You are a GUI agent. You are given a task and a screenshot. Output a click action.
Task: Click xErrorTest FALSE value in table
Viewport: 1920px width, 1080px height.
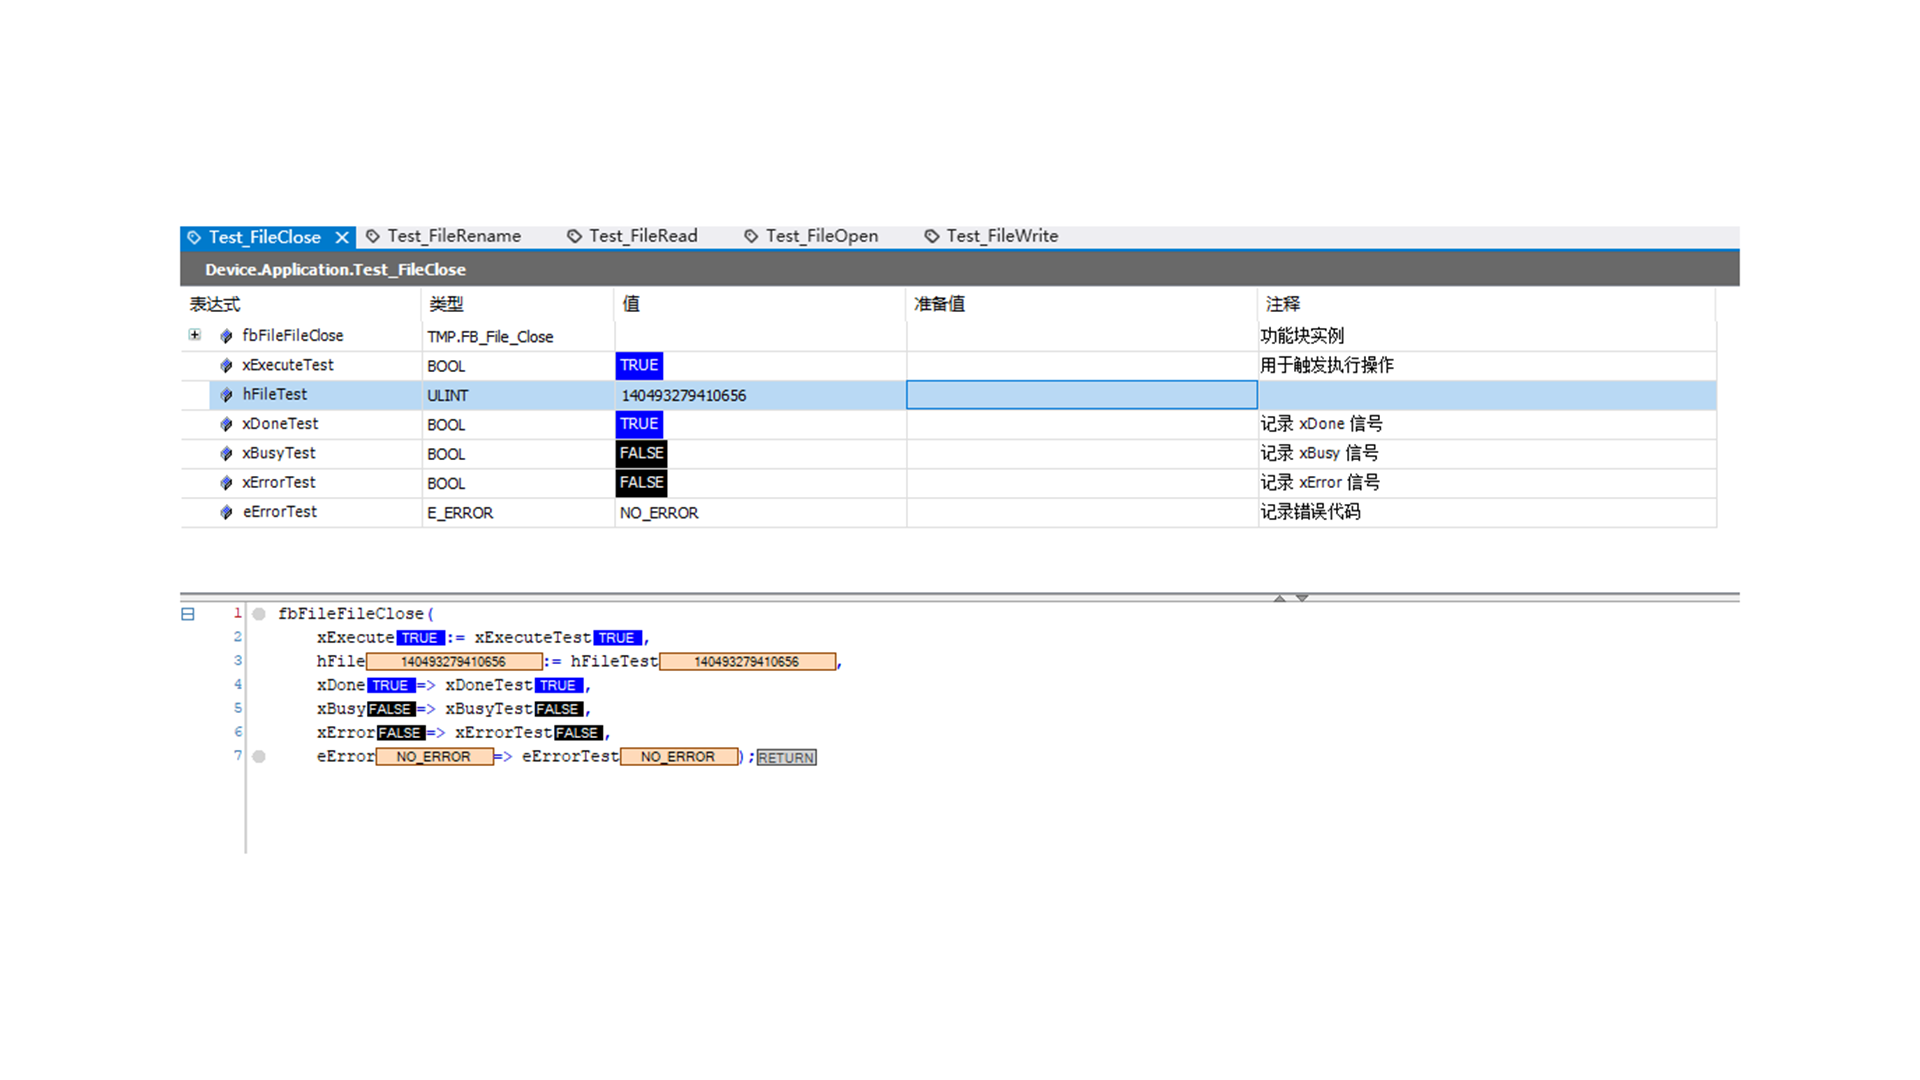[641, 482]
